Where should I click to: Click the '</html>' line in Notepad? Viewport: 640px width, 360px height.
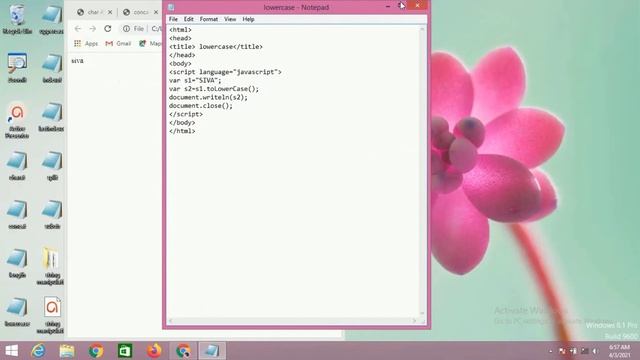click(182, 131)
